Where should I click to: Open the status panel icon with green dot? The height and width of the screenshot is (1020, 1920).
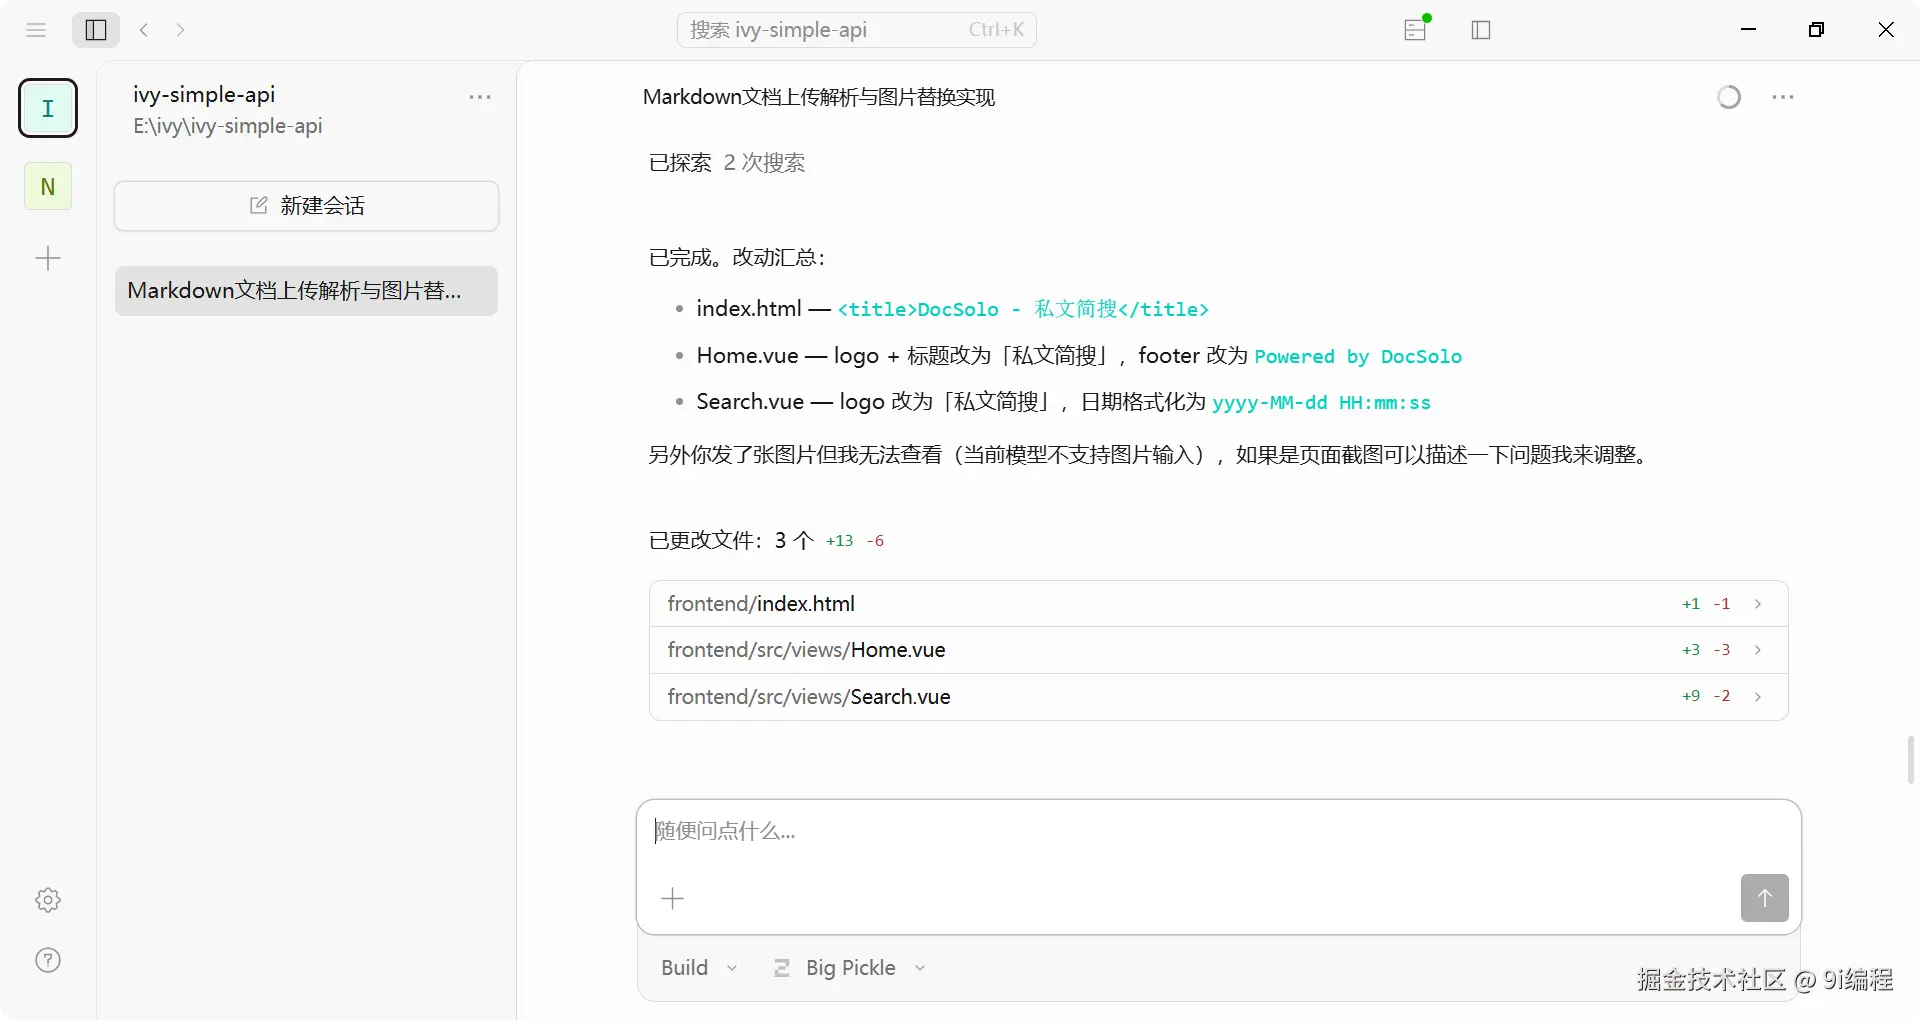pos(1416,29)
